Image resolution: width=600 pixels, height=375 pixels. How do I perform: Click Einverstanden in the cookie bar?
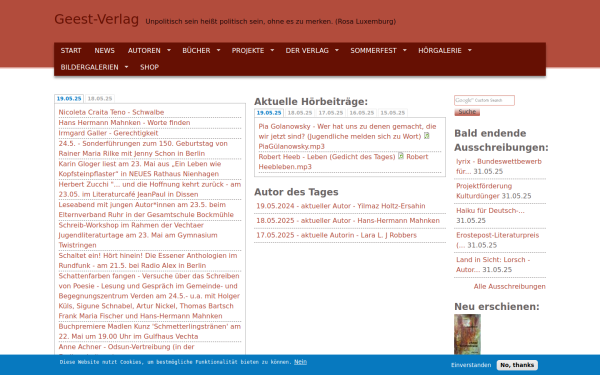pyautogui.click(x=471, y=365)
